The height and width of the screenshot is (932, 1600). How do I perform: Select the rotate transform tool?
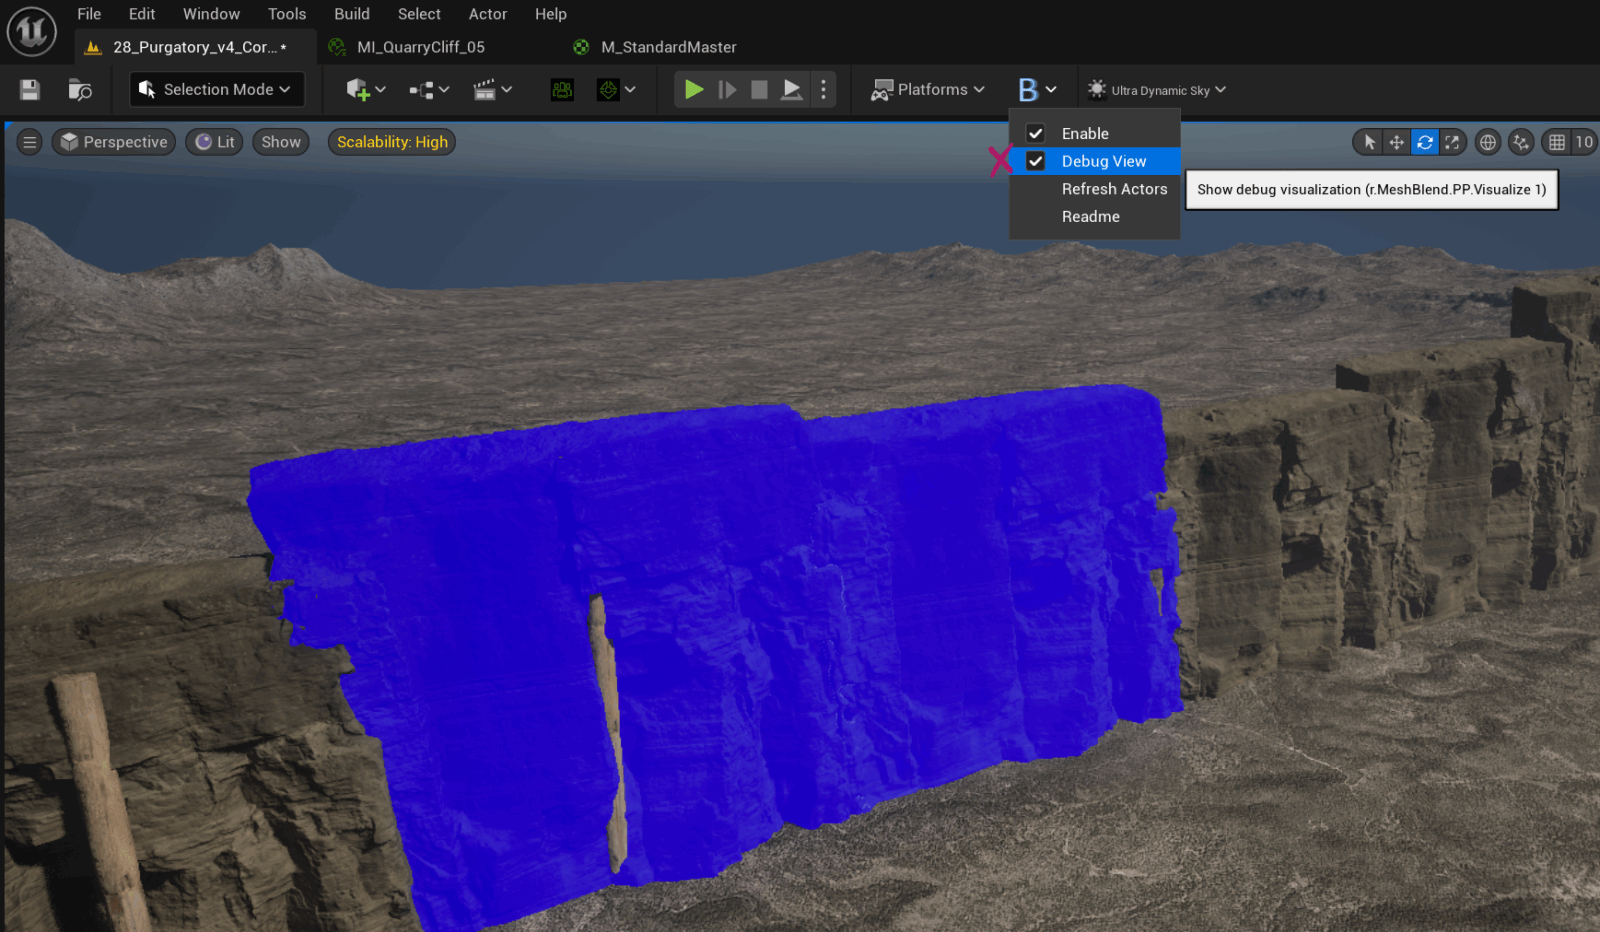coord(1424,141)
